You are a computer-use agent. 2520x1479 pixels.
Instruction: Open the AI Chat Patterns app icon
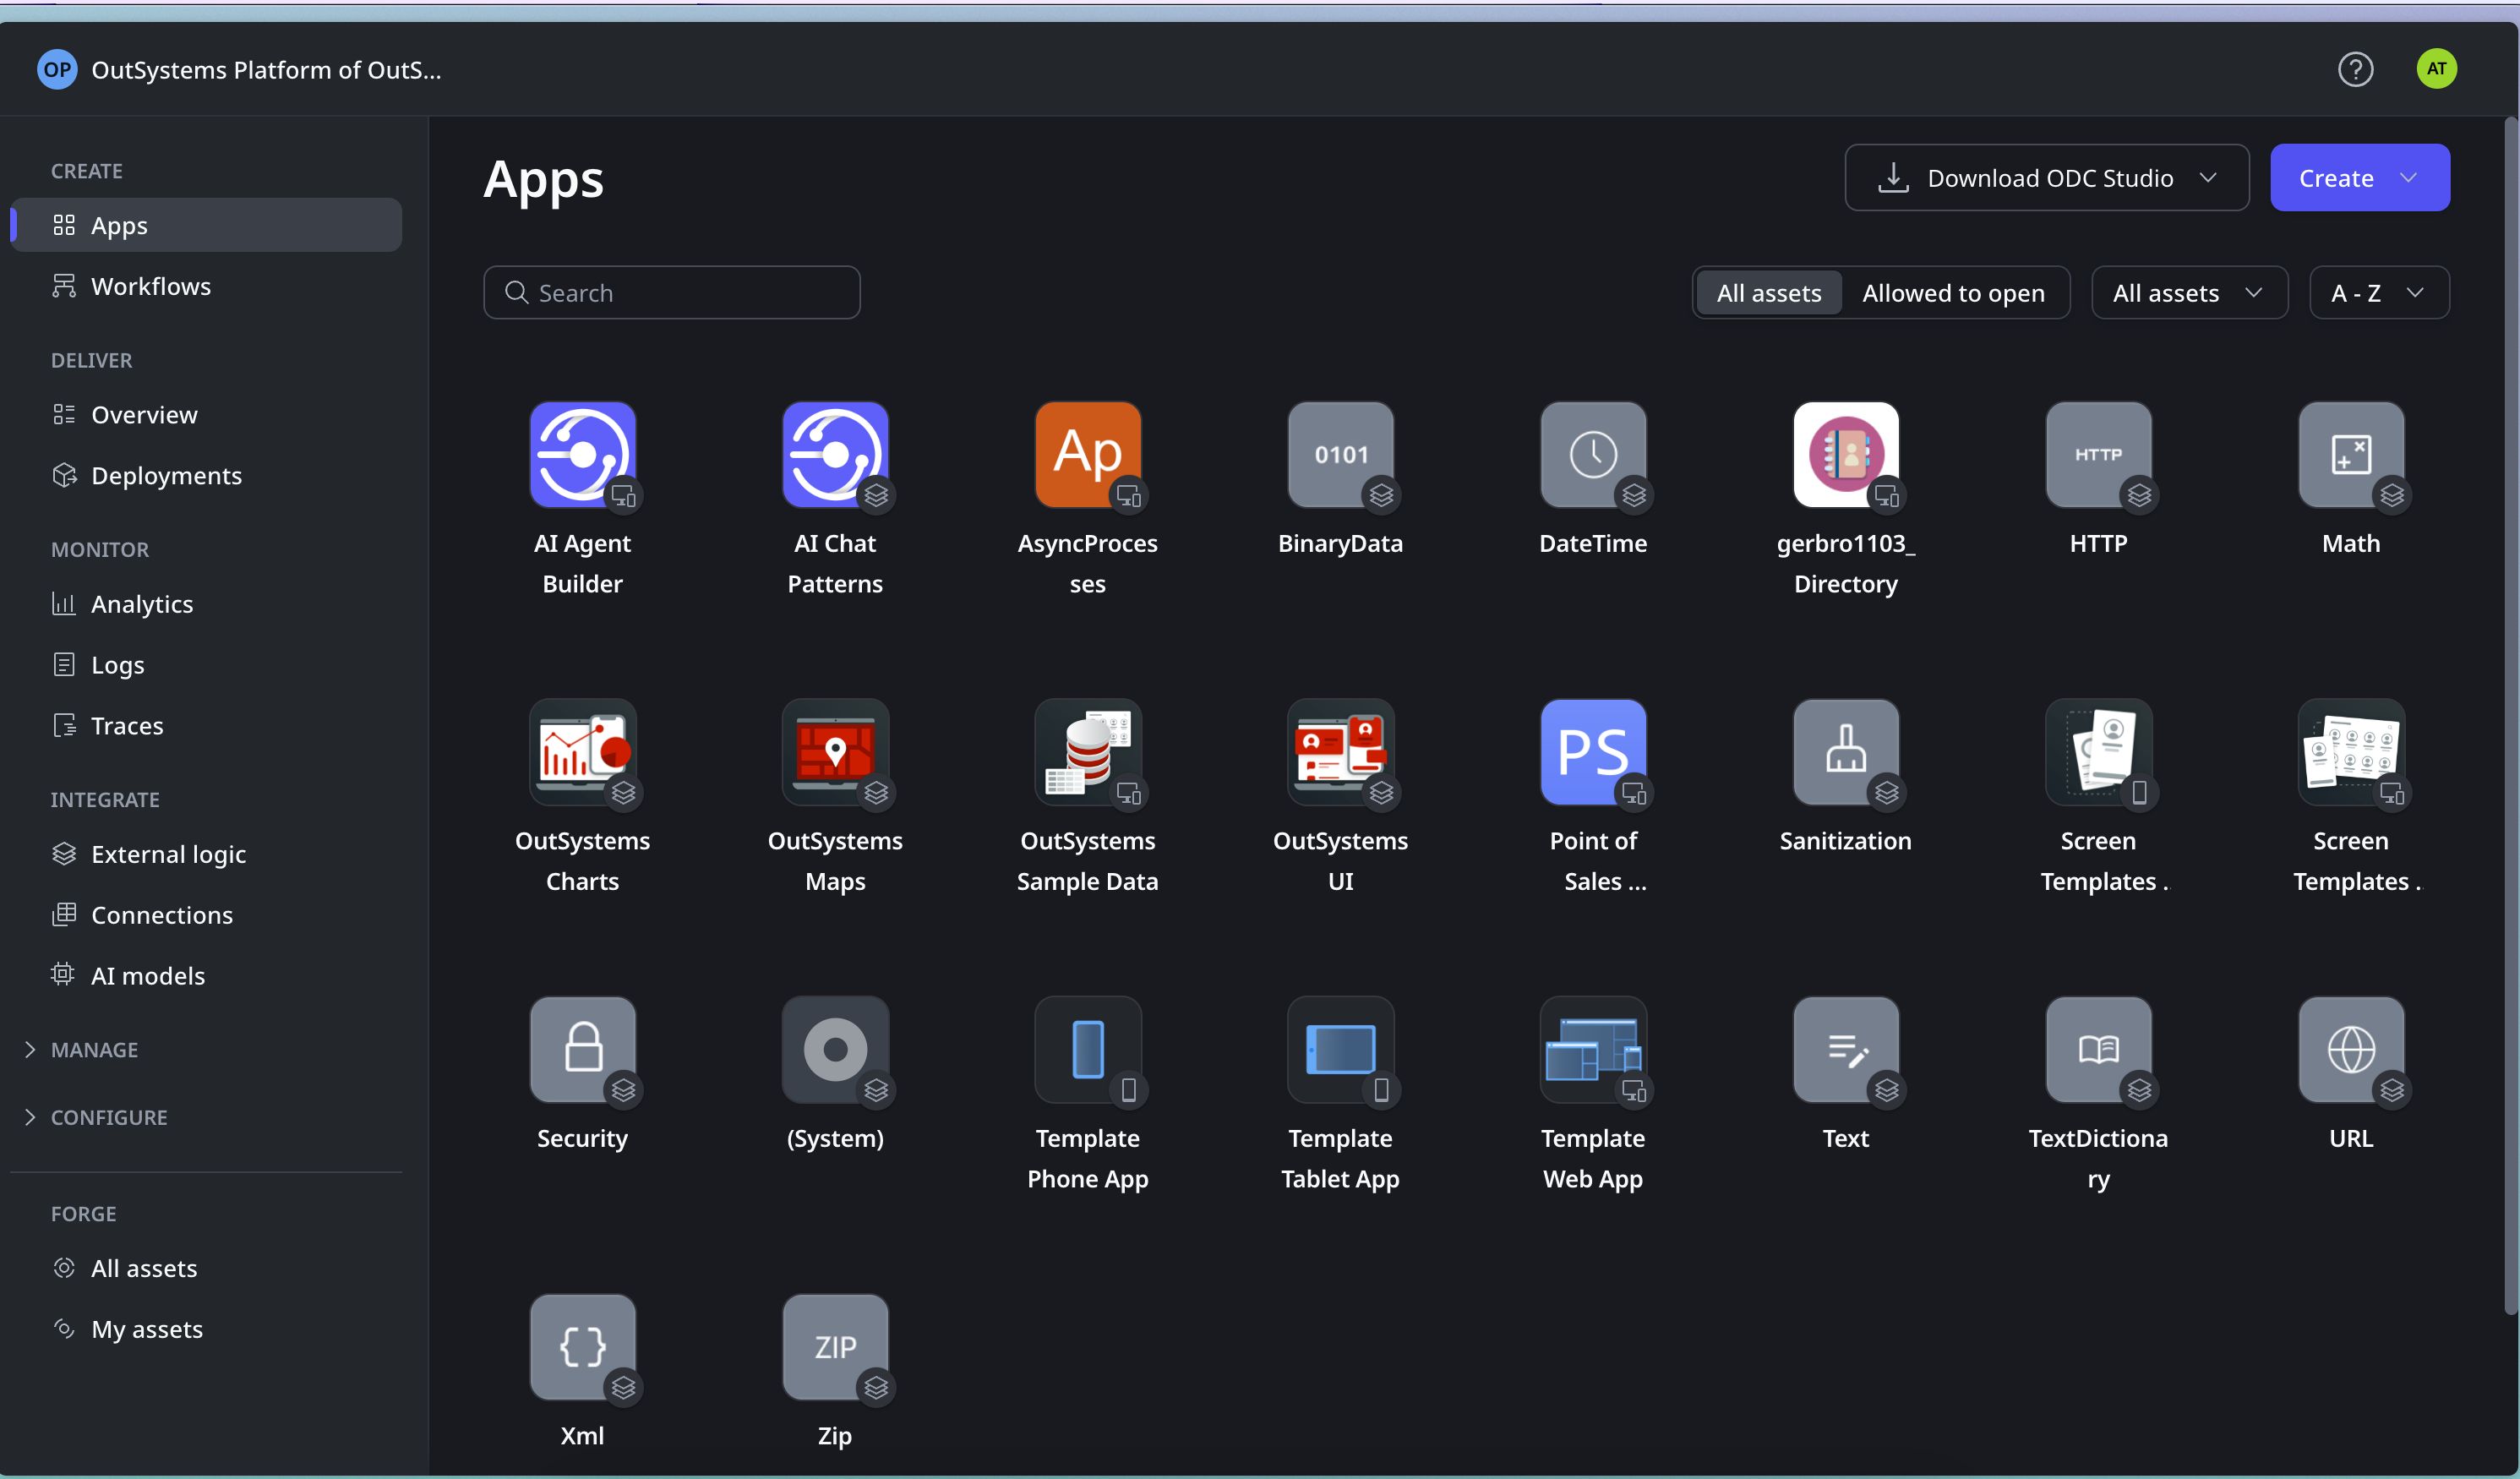(835, 455)
